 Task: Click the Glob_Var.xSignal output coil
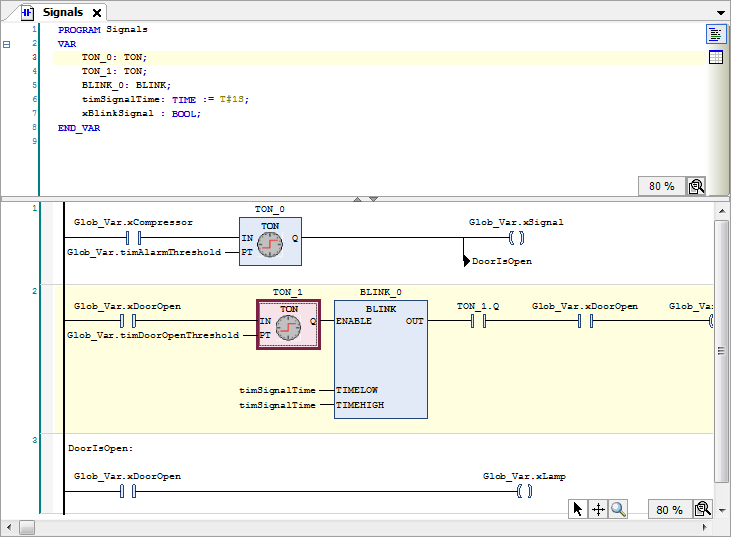point(516,238)
